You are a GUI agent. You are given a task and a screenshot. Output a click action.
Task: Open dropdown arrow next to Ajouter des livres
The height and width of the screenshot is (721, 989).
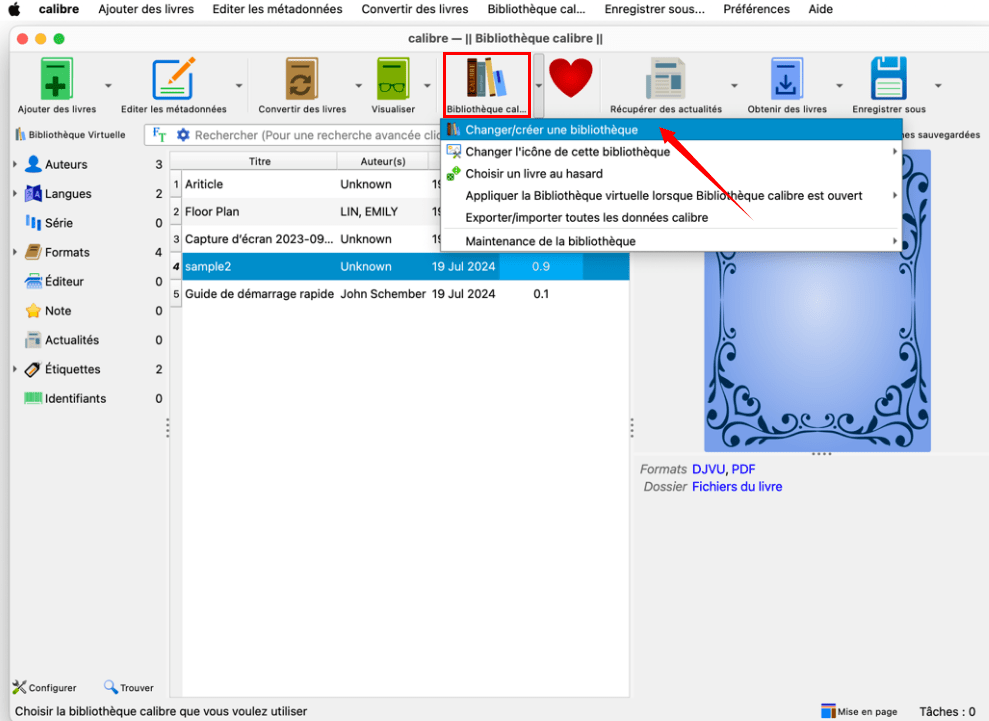coord(108,85)
